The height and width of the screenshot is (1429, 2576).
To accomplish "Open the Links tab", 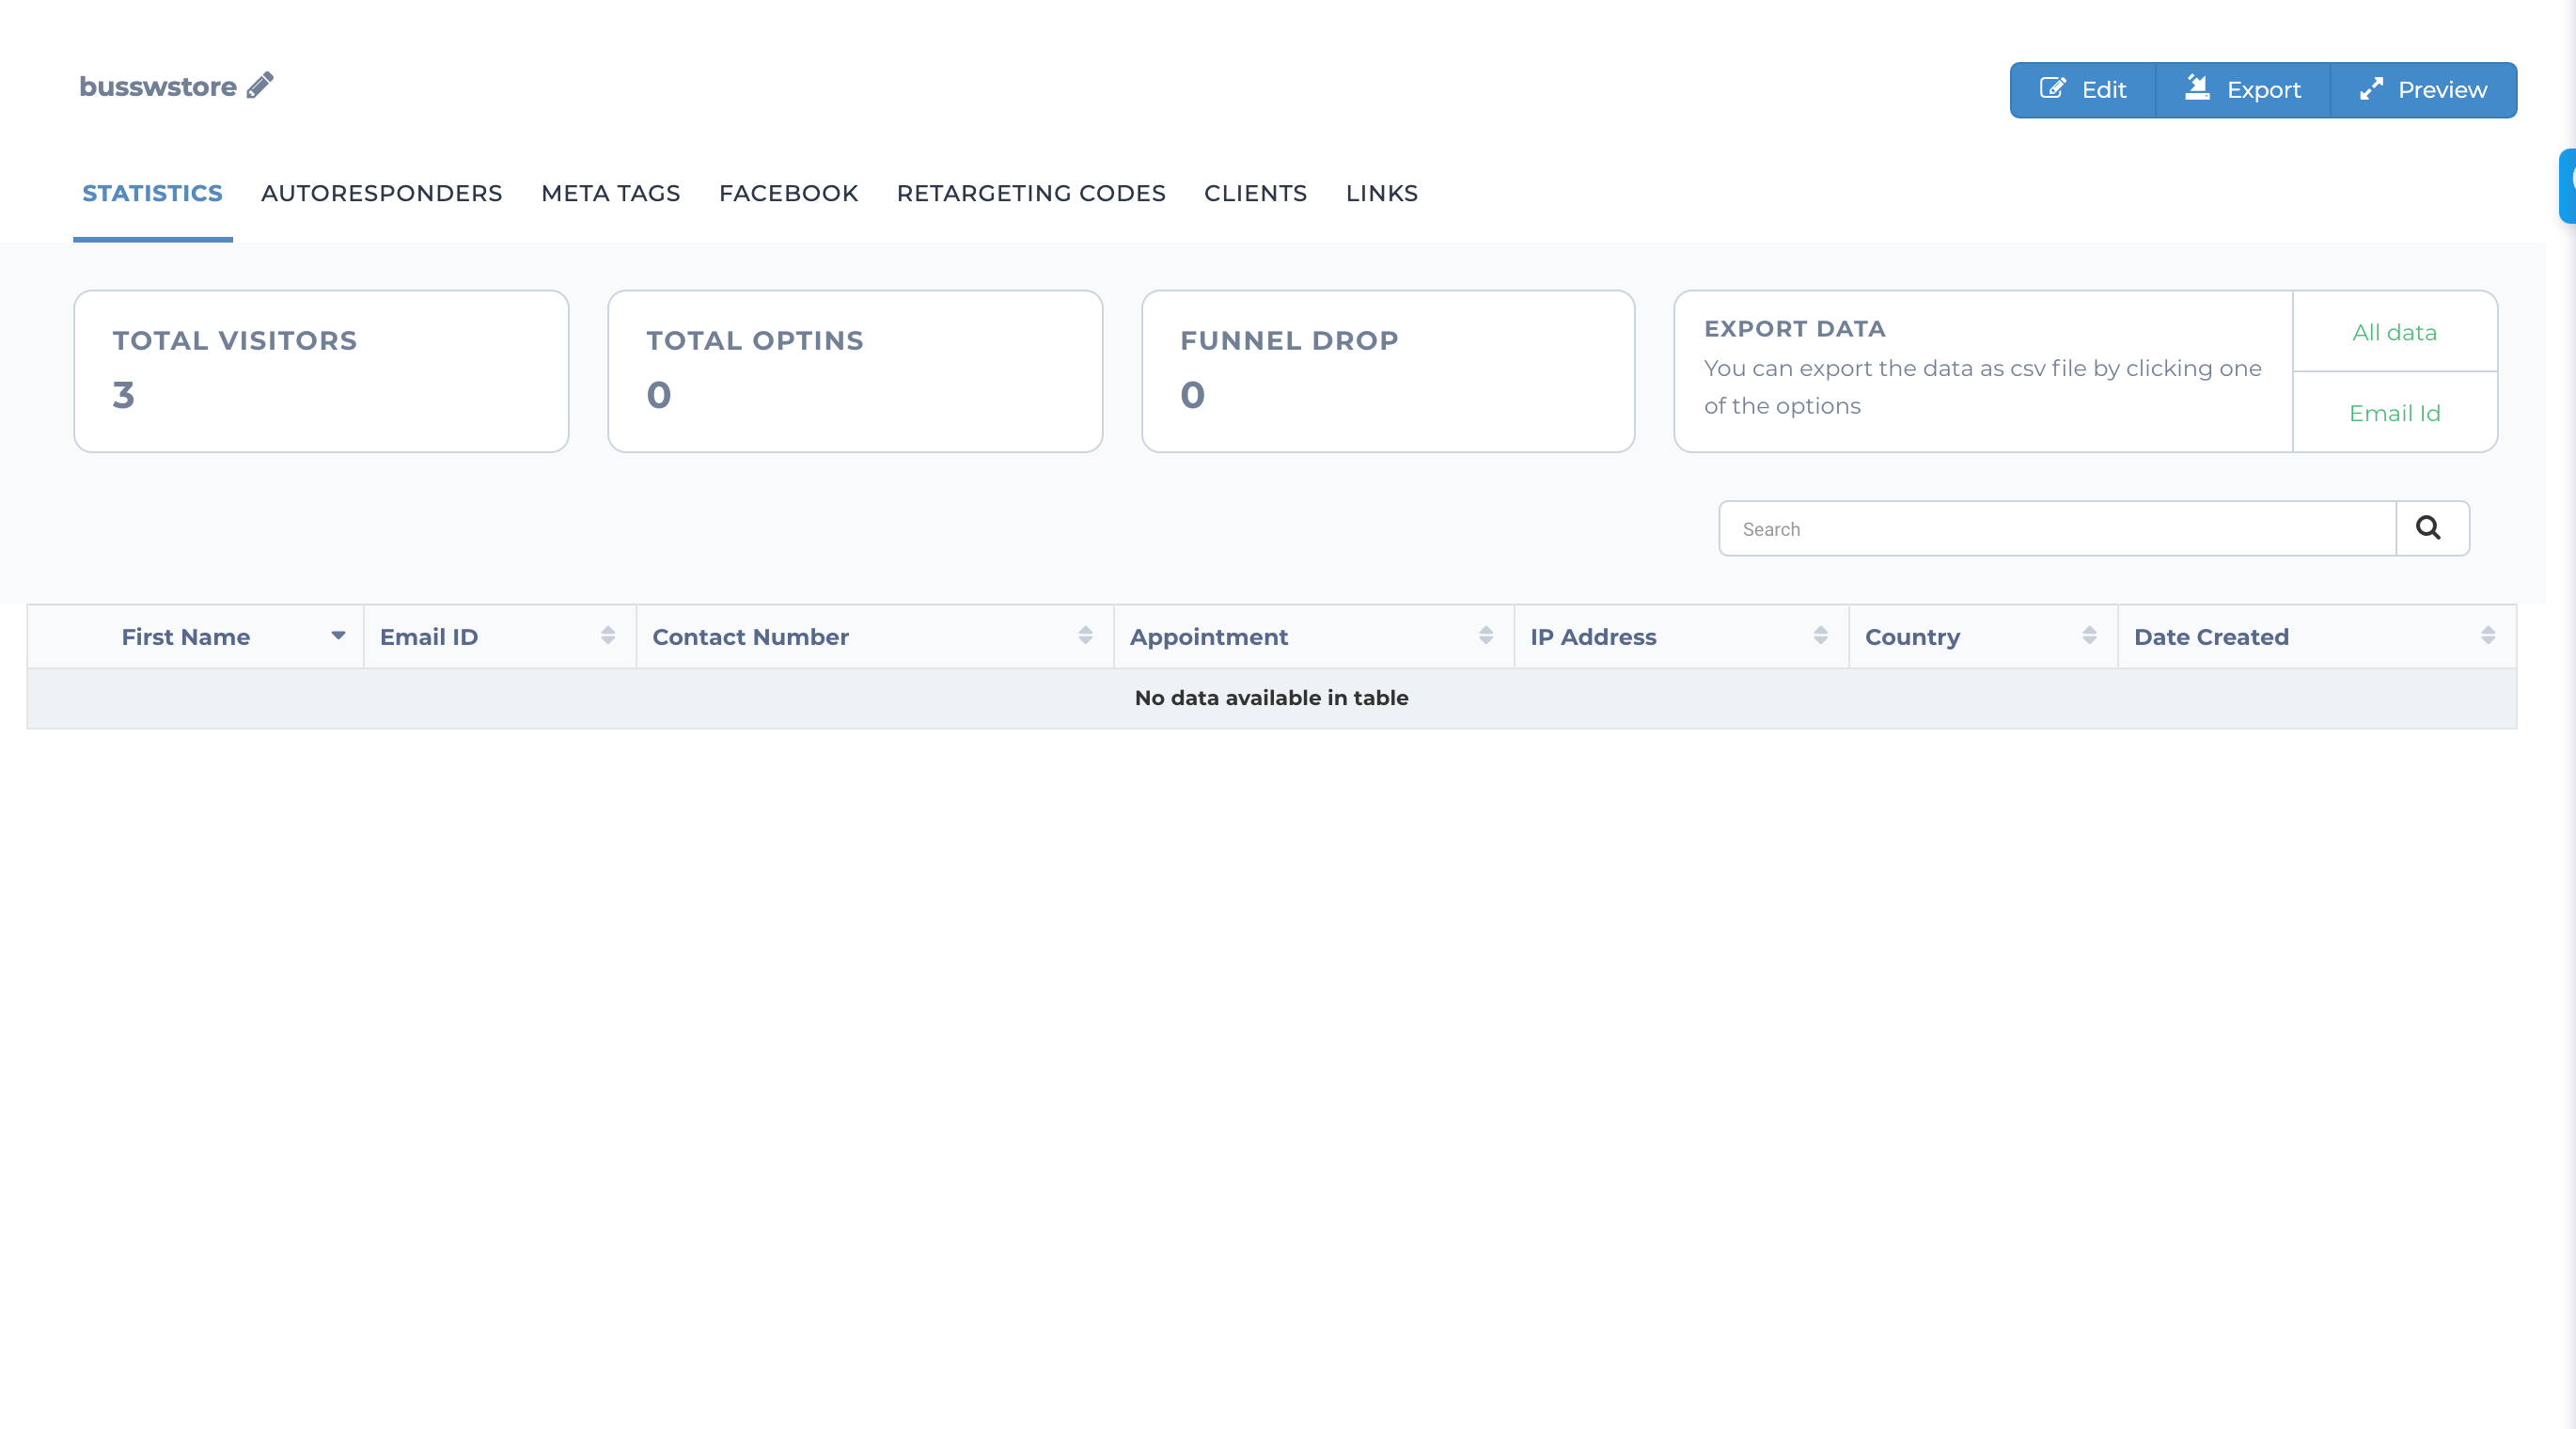I will (1381, 193).
